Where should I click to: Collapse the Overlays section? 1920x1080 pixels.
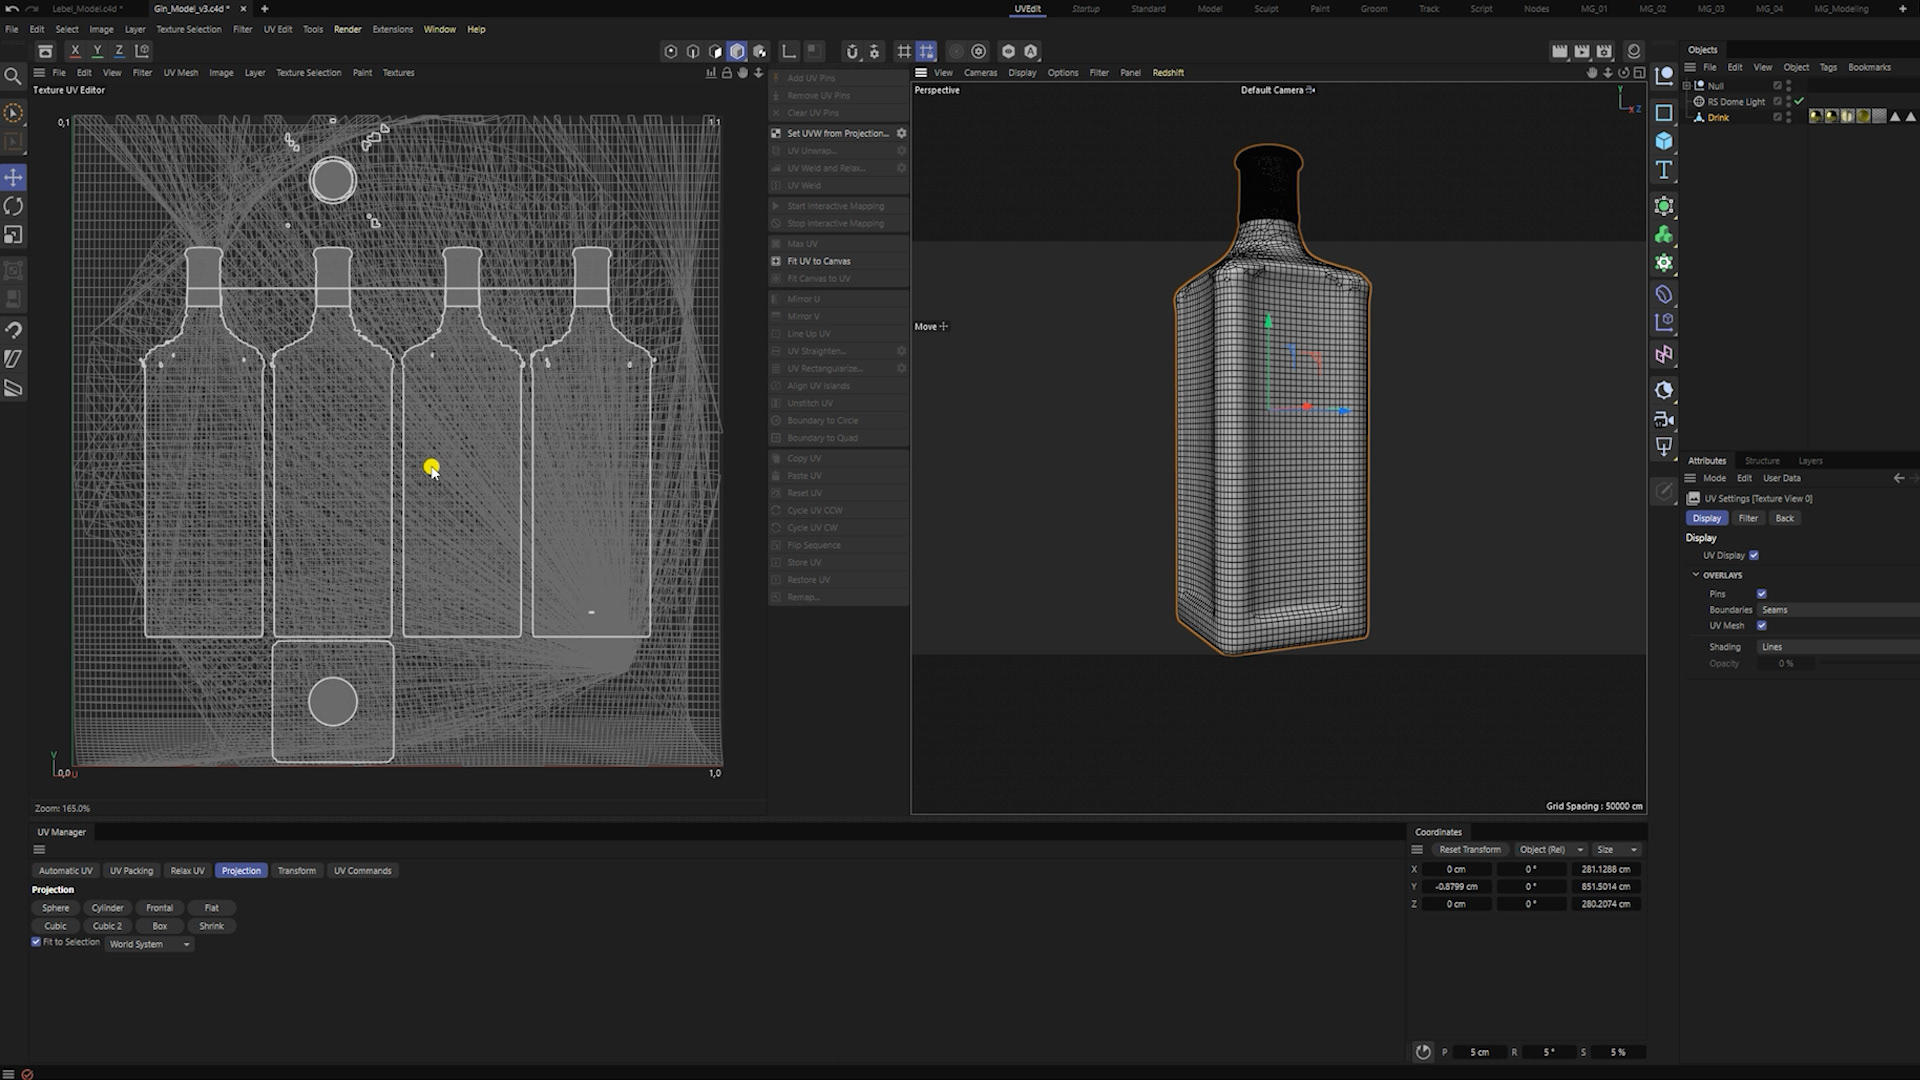[x=1696, y=575]
